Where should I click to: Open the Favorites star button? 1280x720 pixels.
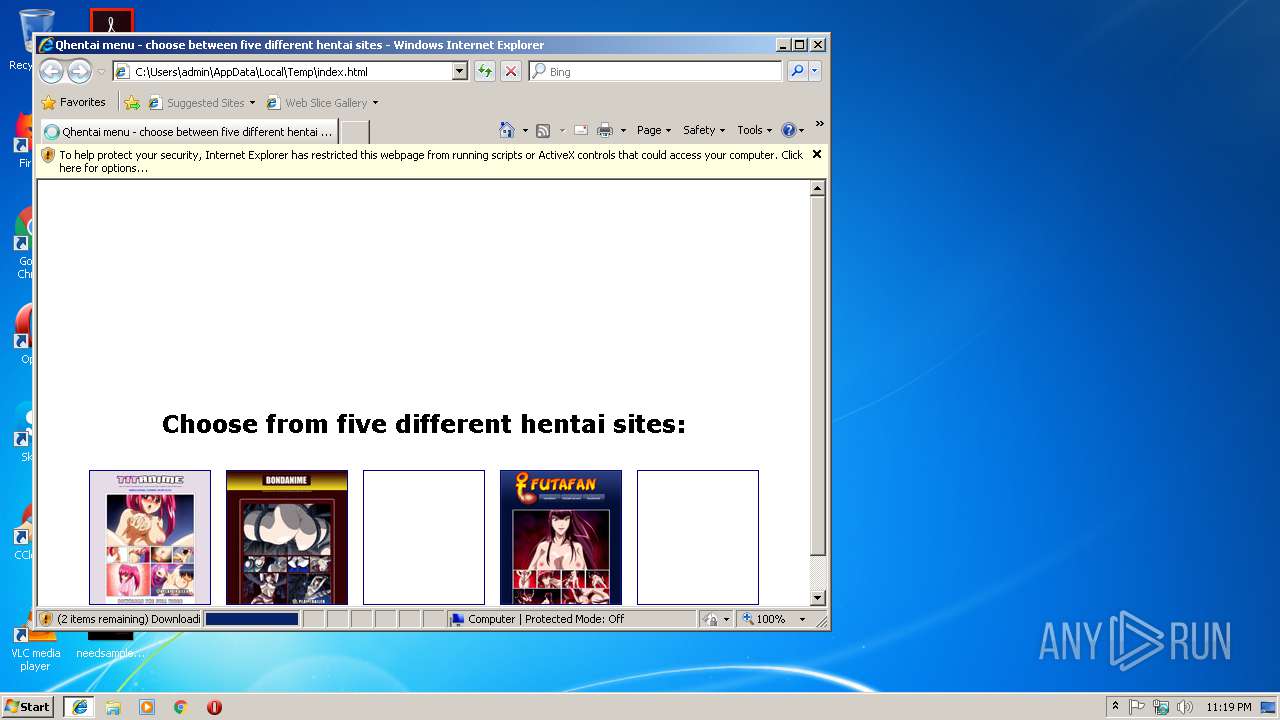coord(74,102)
